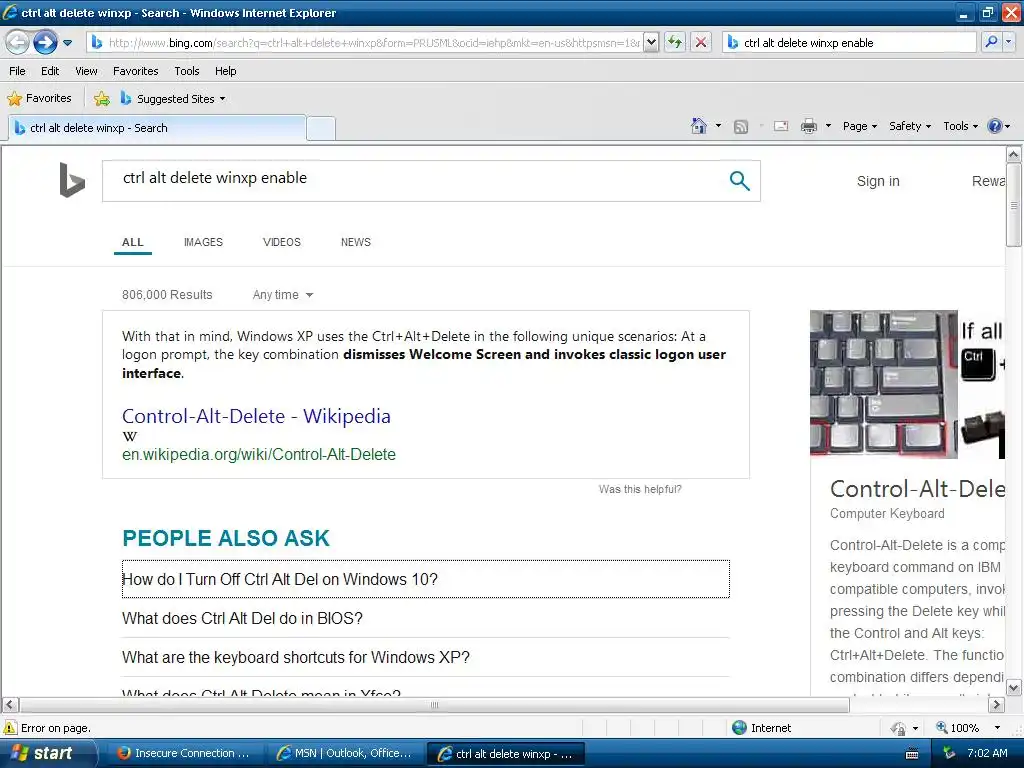Screen dimensions: 1024x768
Task: Expand 'keyboard shortcuts for Windows XP' question
Action: click(426, 657)
